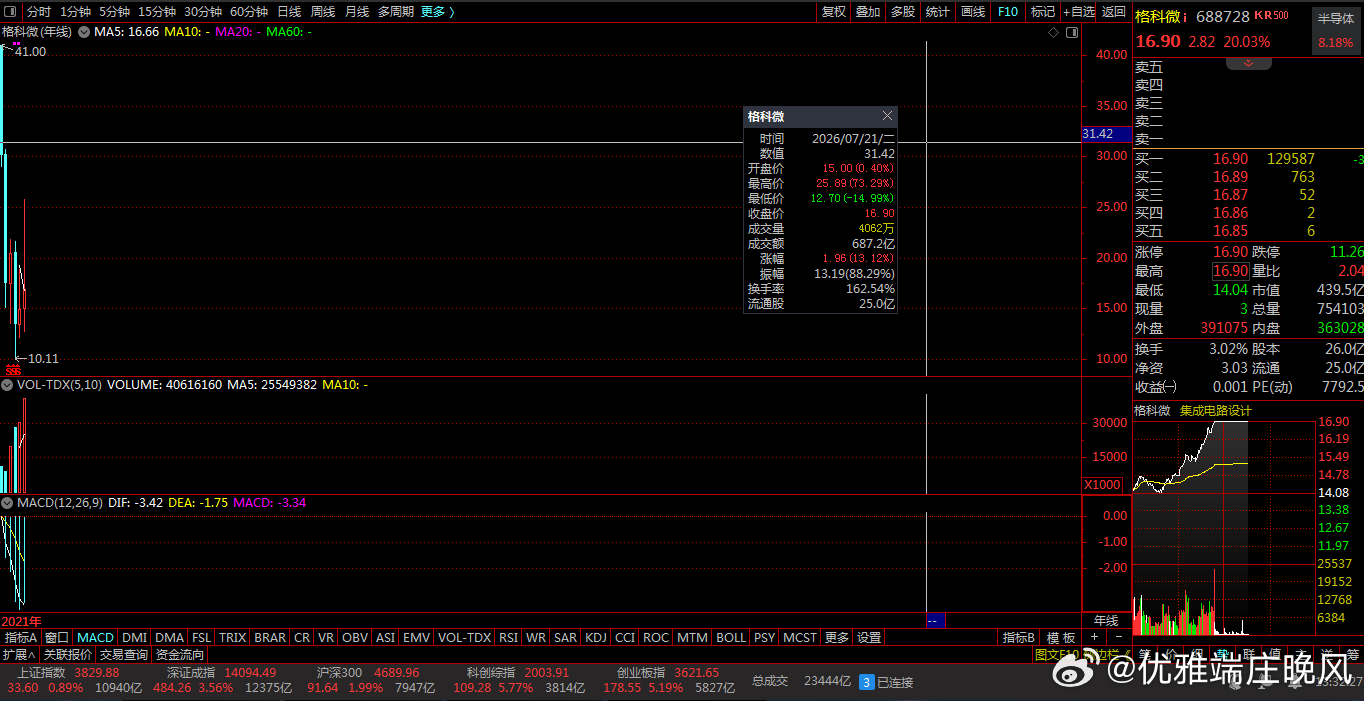Open the 多周期 multi-period view
This screenshot has width=1364, height=701.
396,12
